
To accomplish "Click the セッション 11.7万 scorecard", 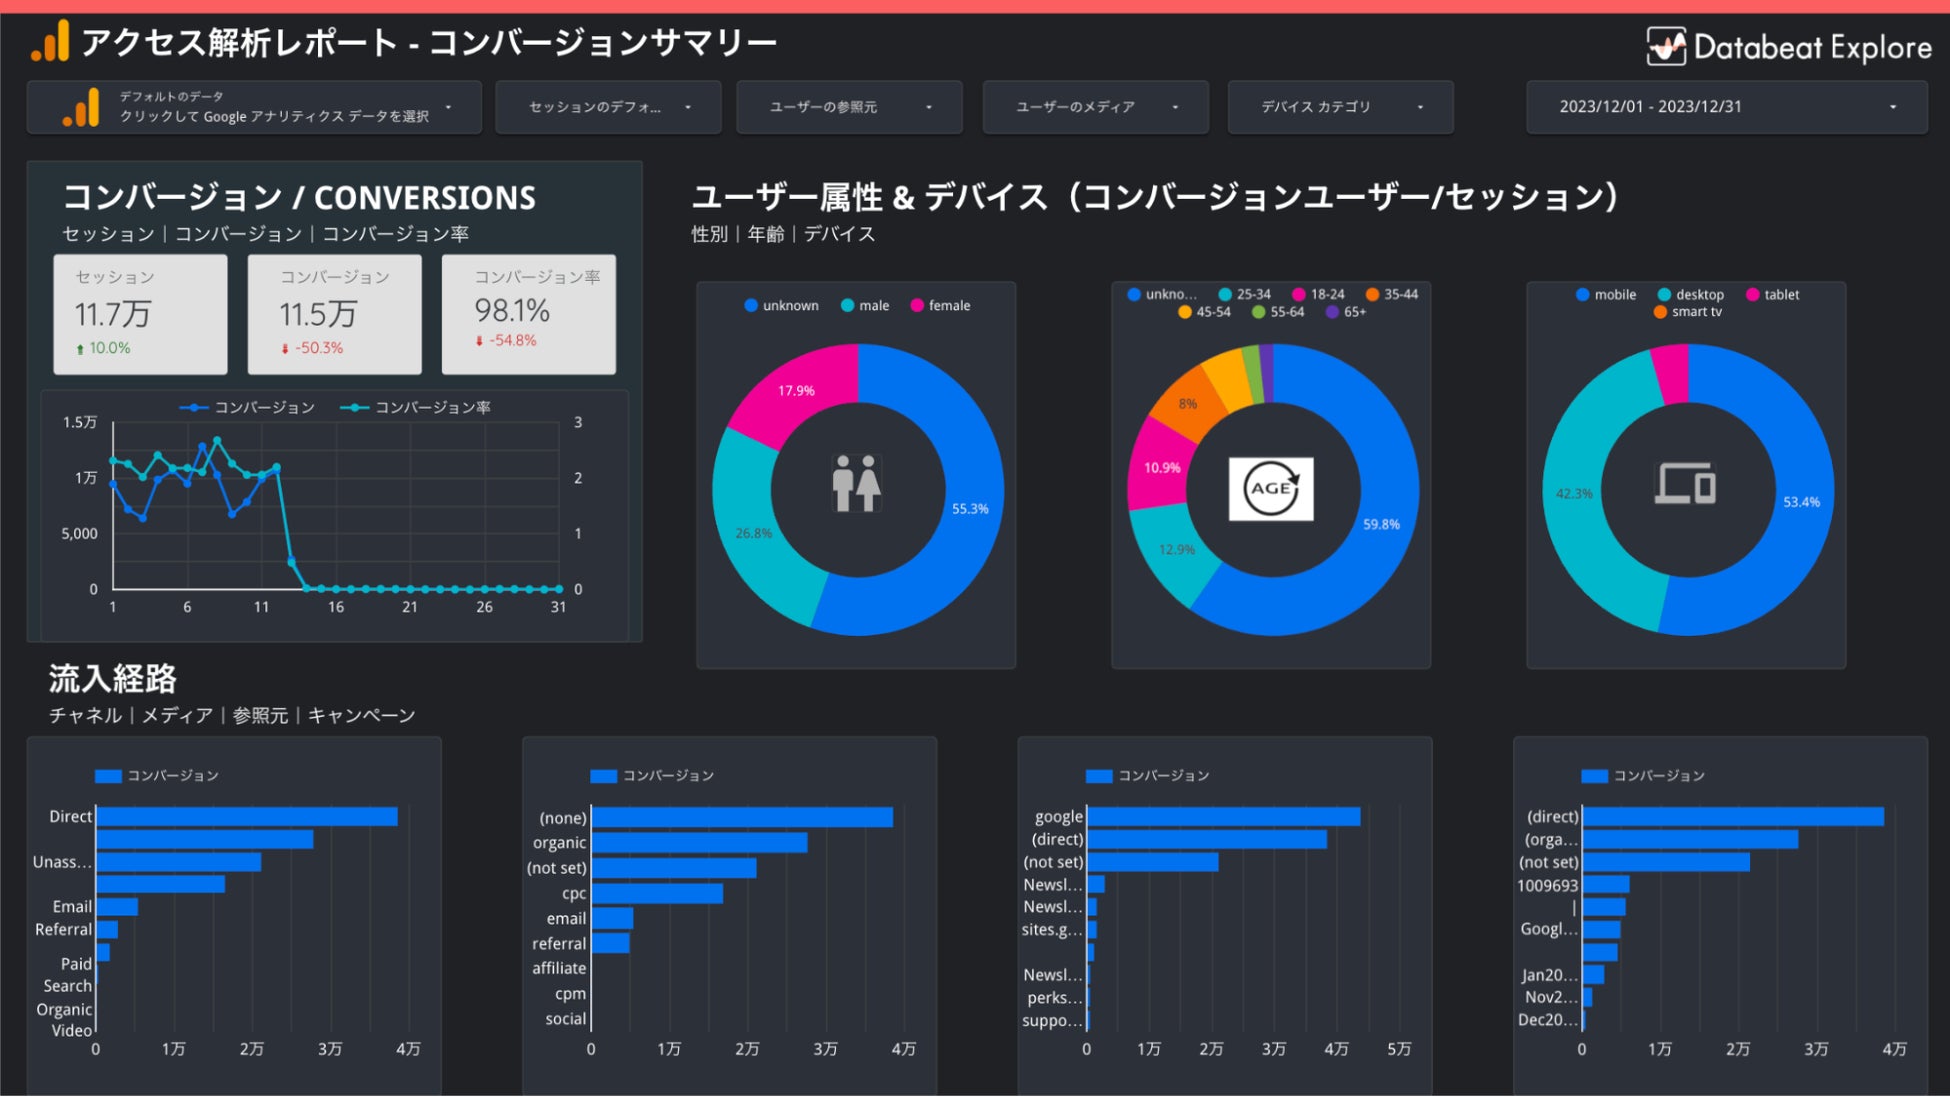I will 140,314.
